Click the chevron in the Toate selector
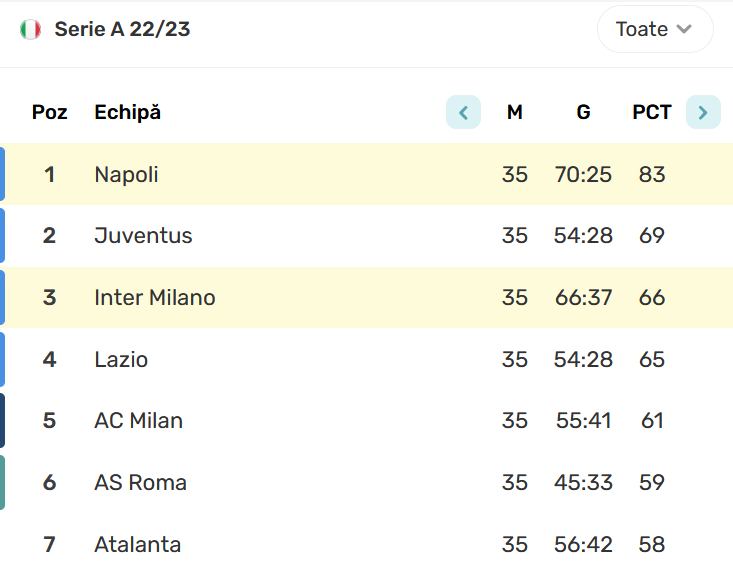The height and width of the screenshot is (583, 733). [x=684, y=29]
